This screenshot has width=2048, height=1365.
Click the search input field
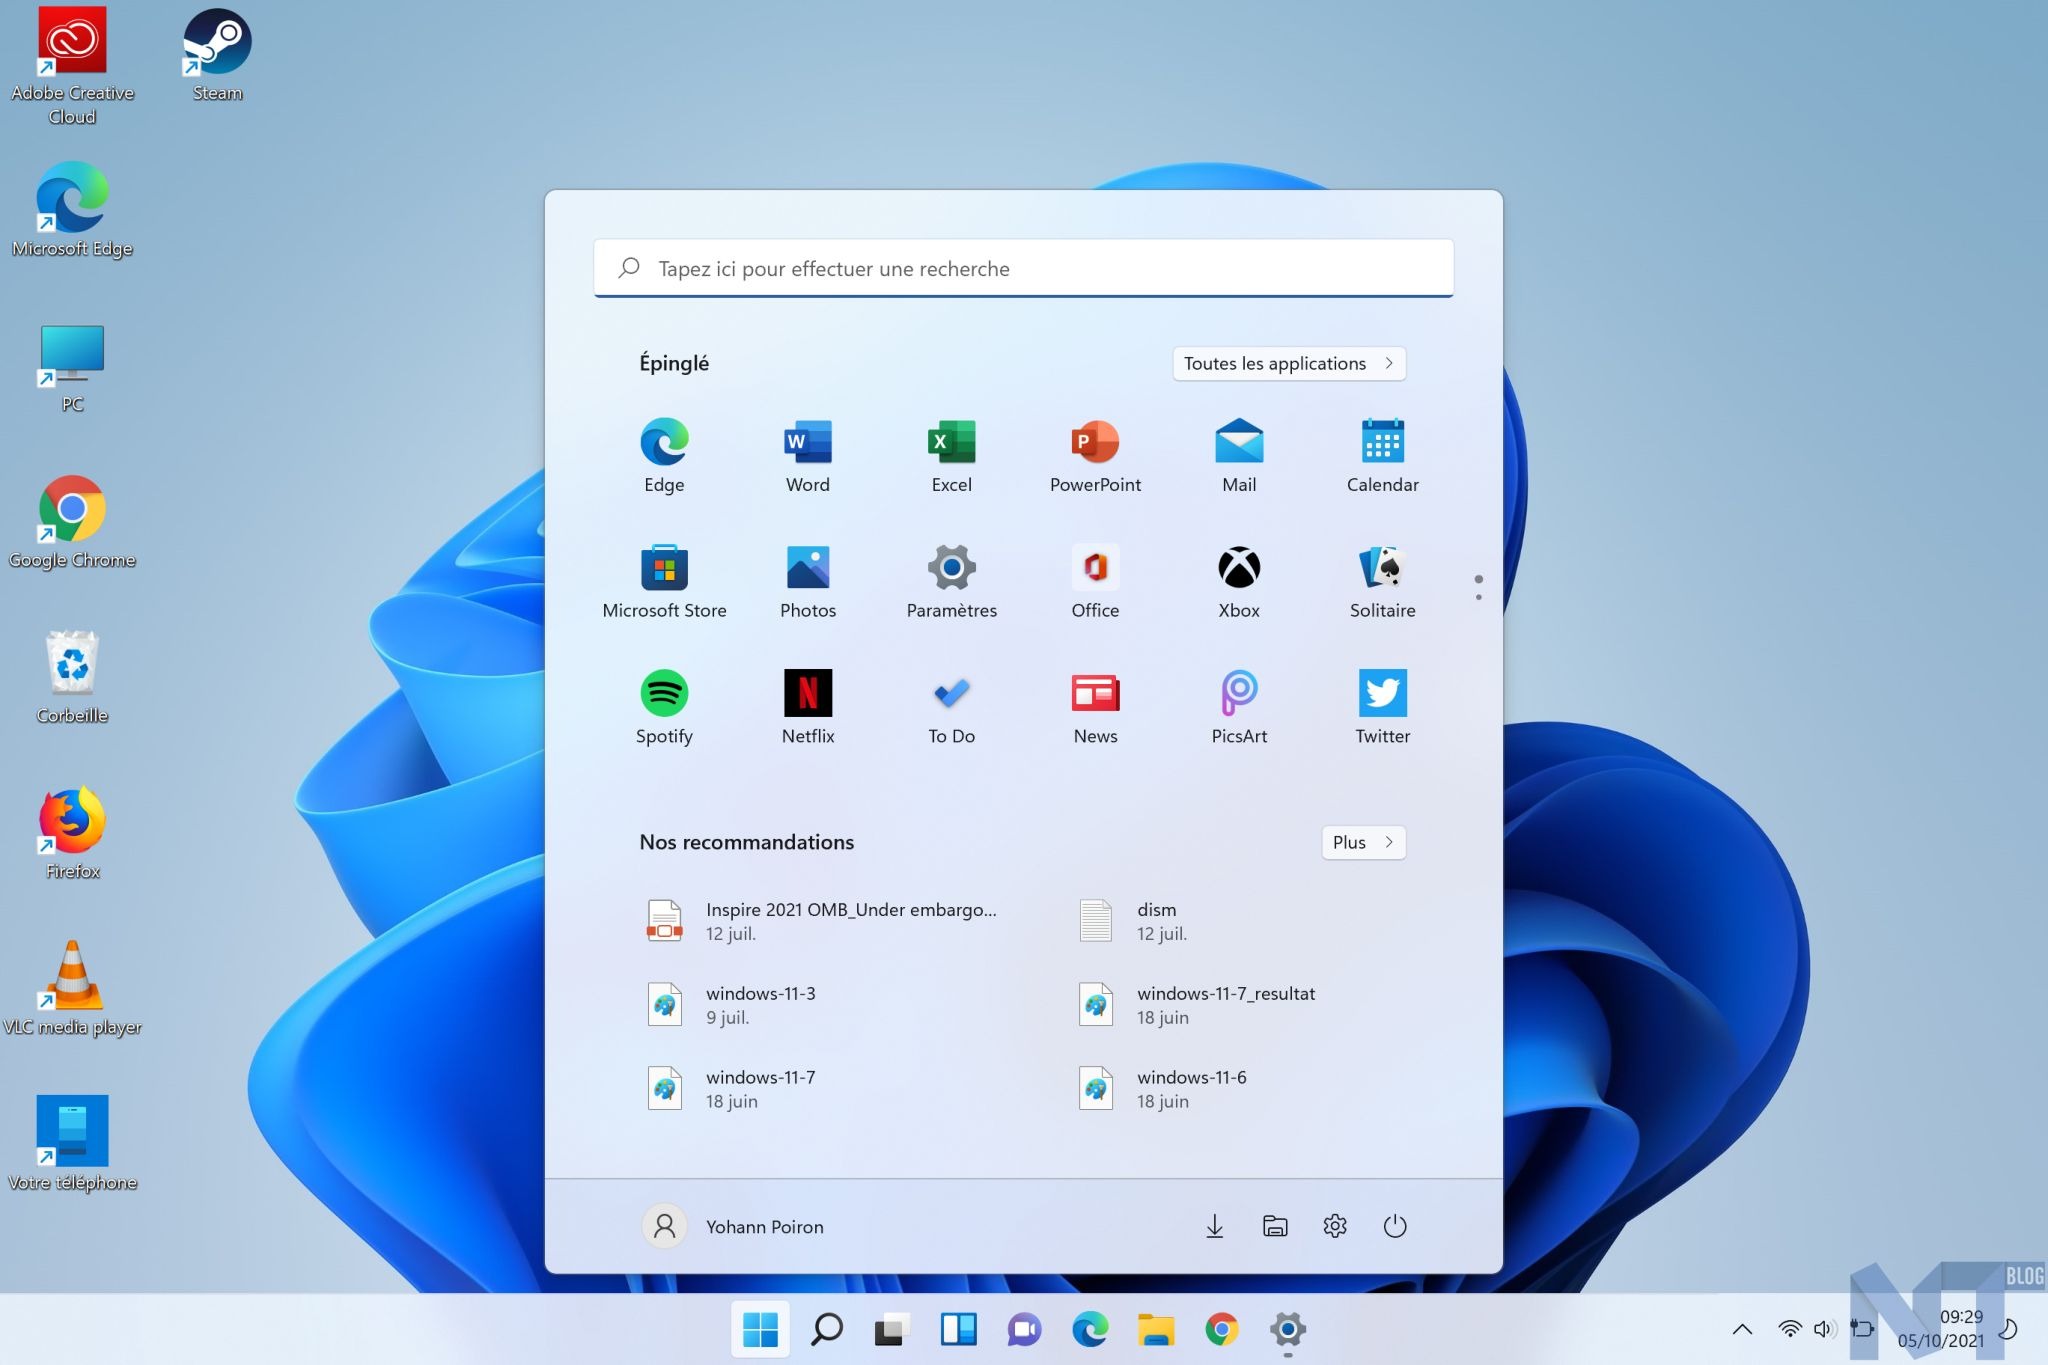click(1023, 268)
